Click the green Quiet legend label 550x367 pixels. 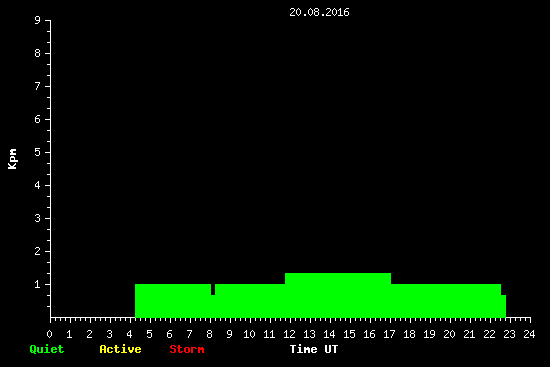(47, 349)
